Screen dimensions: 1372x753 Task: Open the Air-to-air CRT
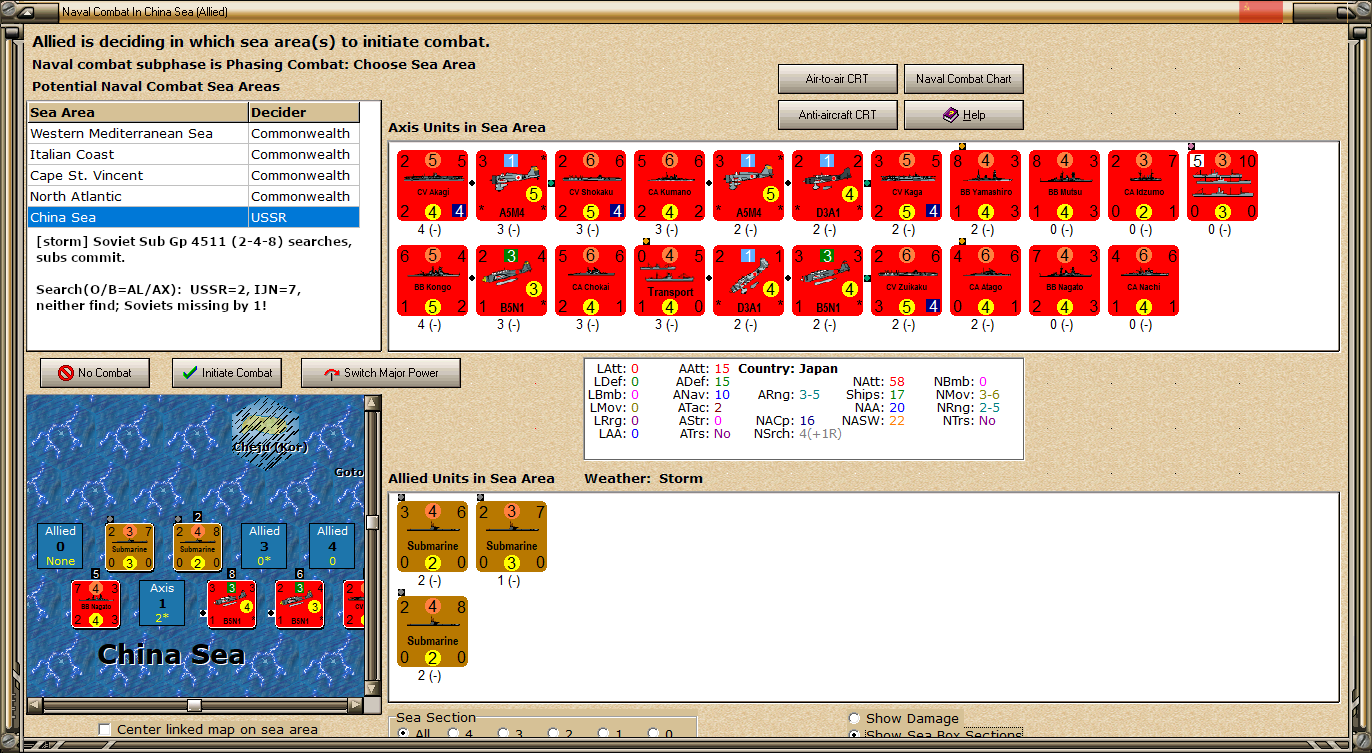tap(837, 79)
